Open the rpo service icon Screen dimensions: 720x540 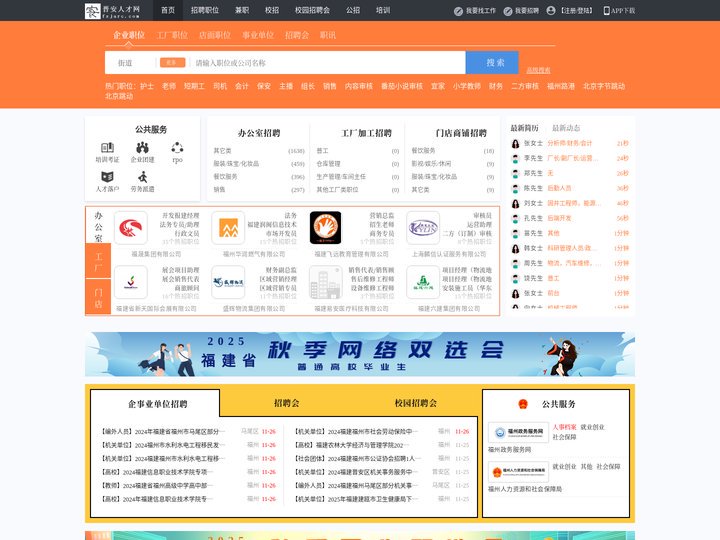177,148
